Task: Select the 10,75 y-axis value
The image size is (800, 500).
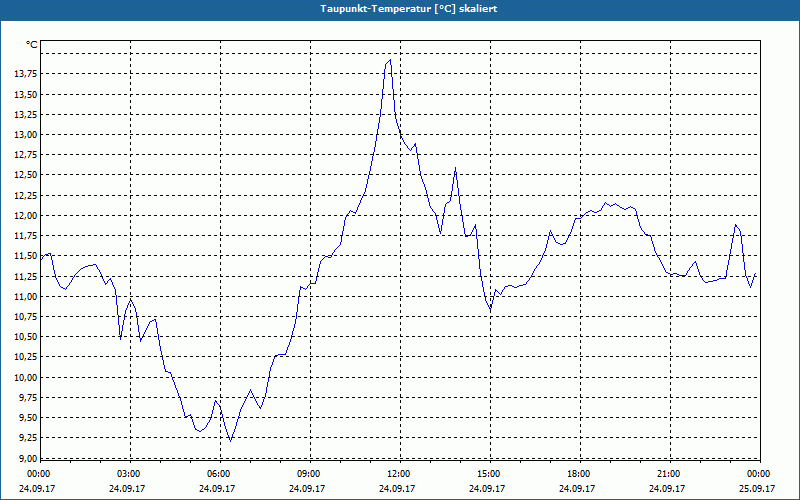Action: pos(26,317)
